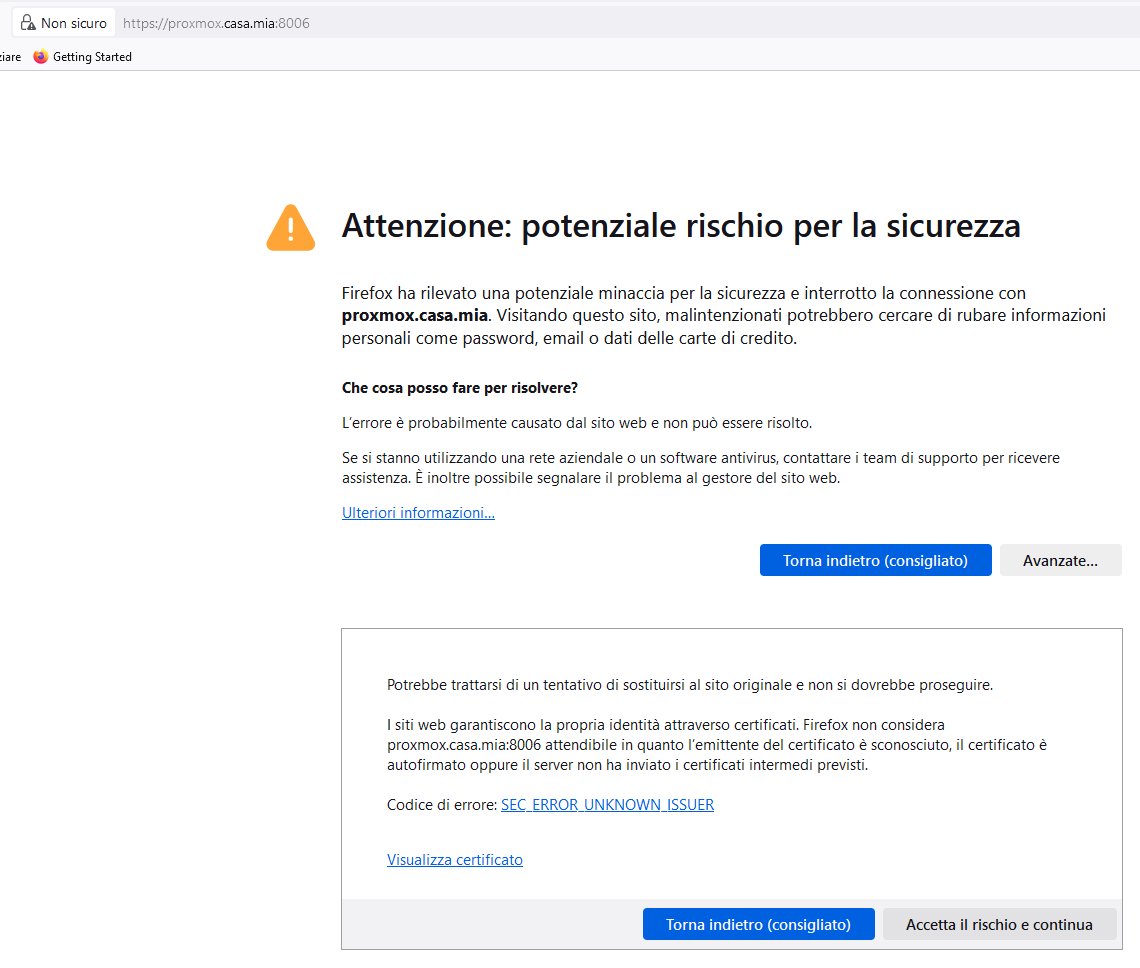Click the "Codice di errore:" label
The width and height of the screenshot is (1140, 968).
click(442, 804)
